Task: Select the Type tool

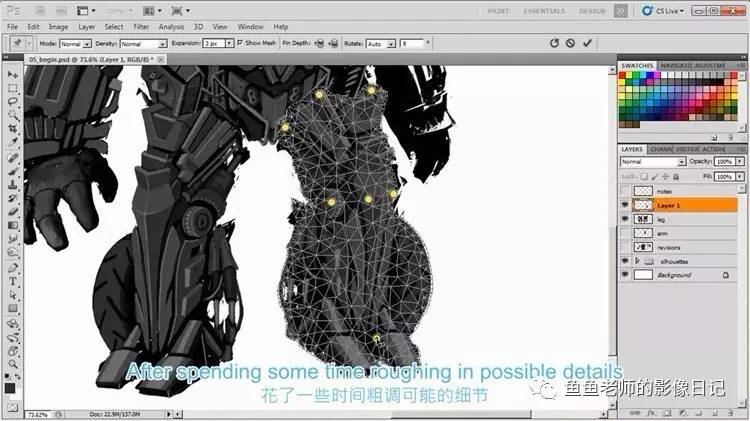Action: tap(12, 281)
